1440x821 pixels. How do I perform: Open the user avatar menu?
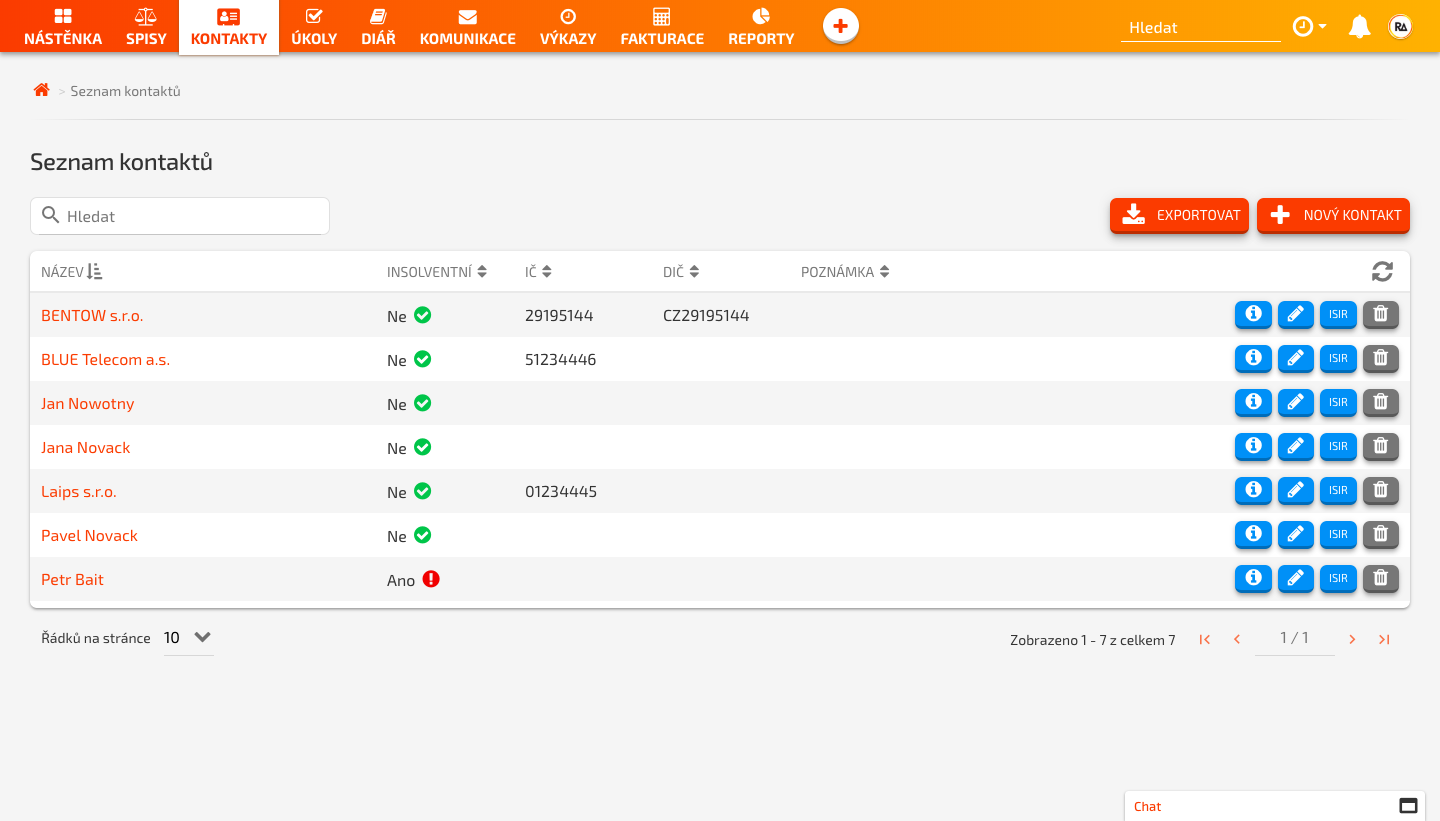point(1401,27)
